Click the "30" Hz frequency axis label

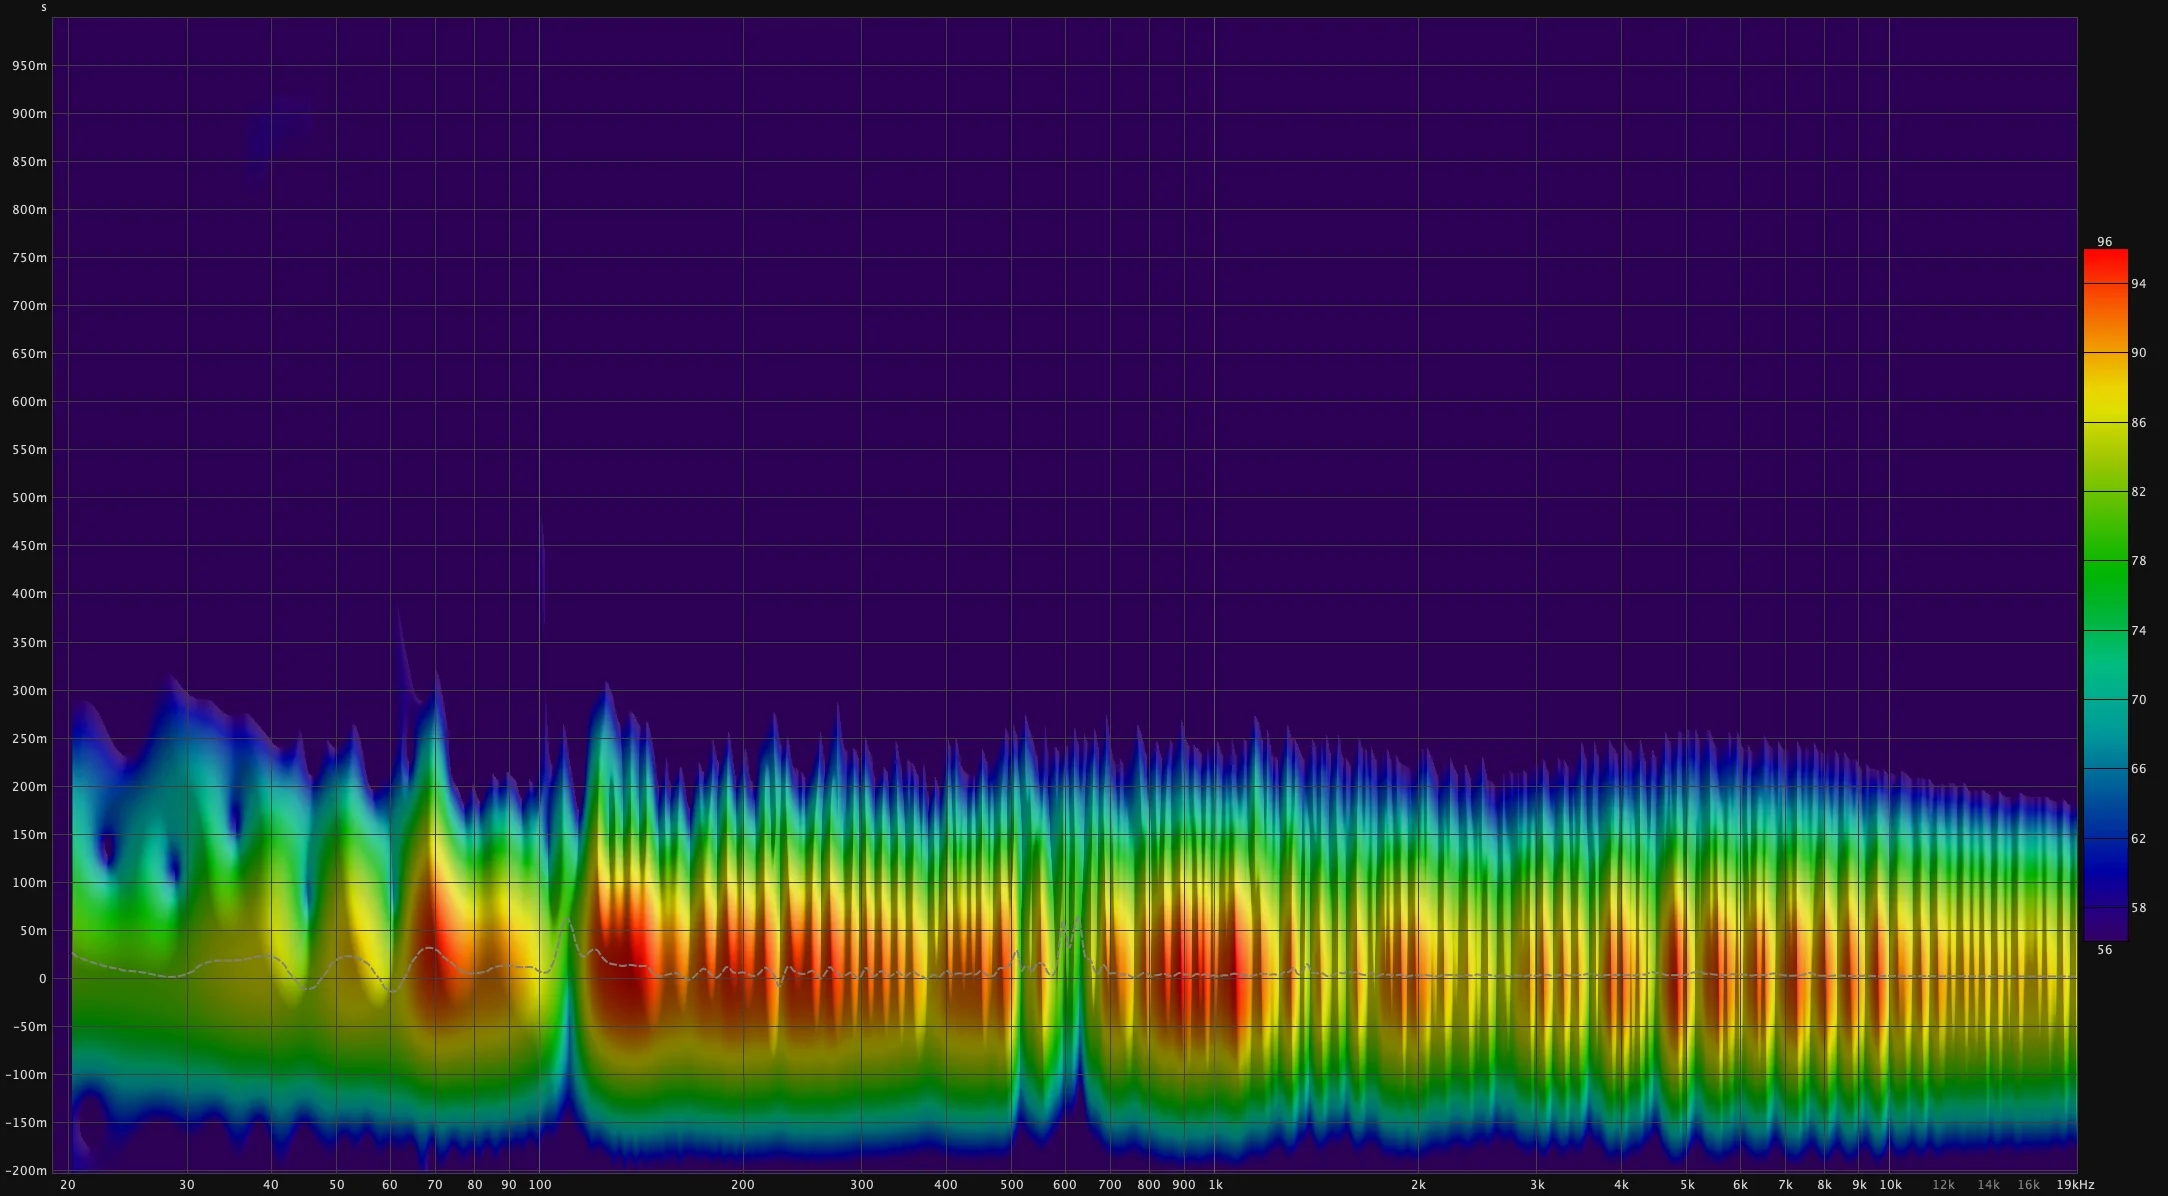click(187, 1185)
